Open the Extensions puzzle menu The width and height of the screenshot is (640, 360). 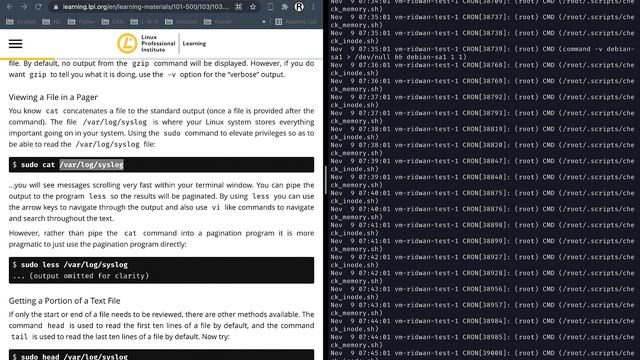coord(284,7)
